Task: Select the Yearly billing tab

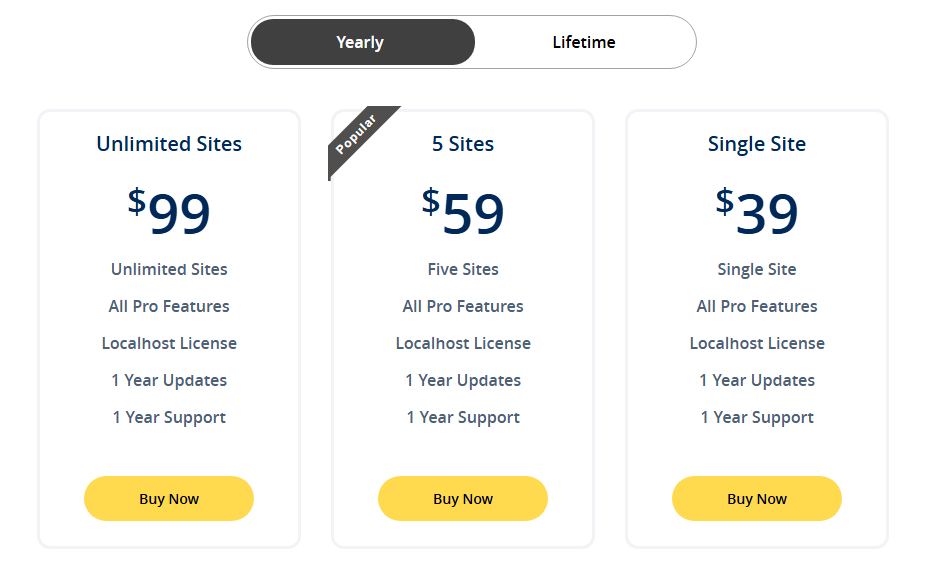Action: click(x=362, y=42)
